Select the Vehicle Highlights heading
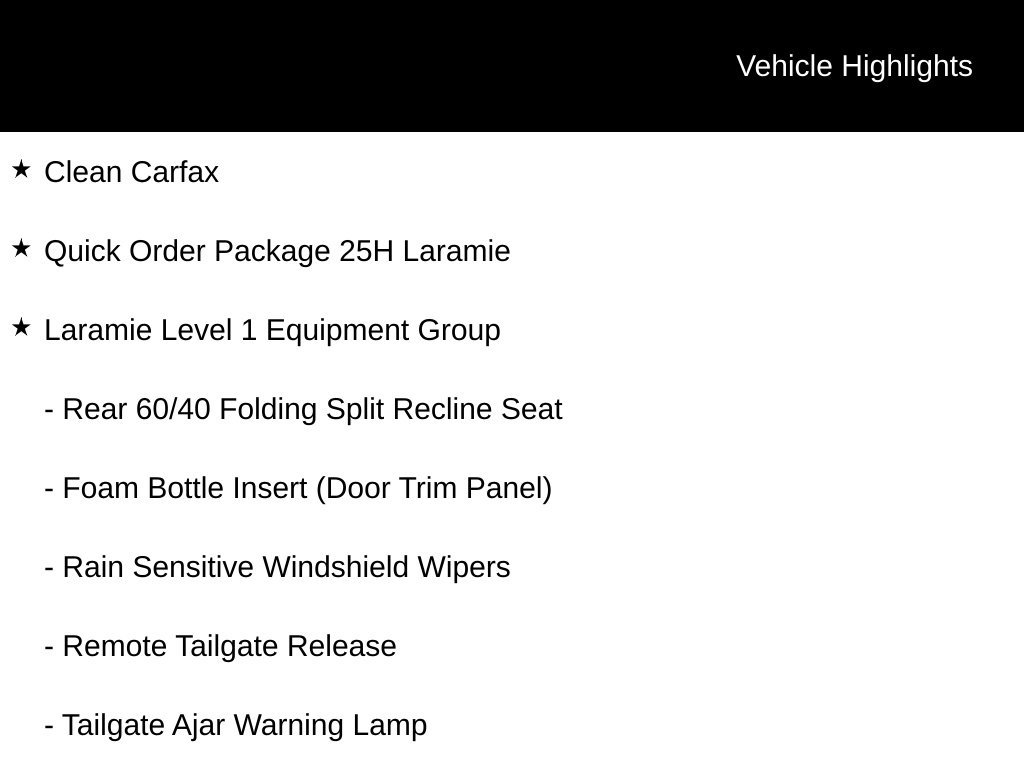This screenshot has width=1024, height=768. (854, 67)
